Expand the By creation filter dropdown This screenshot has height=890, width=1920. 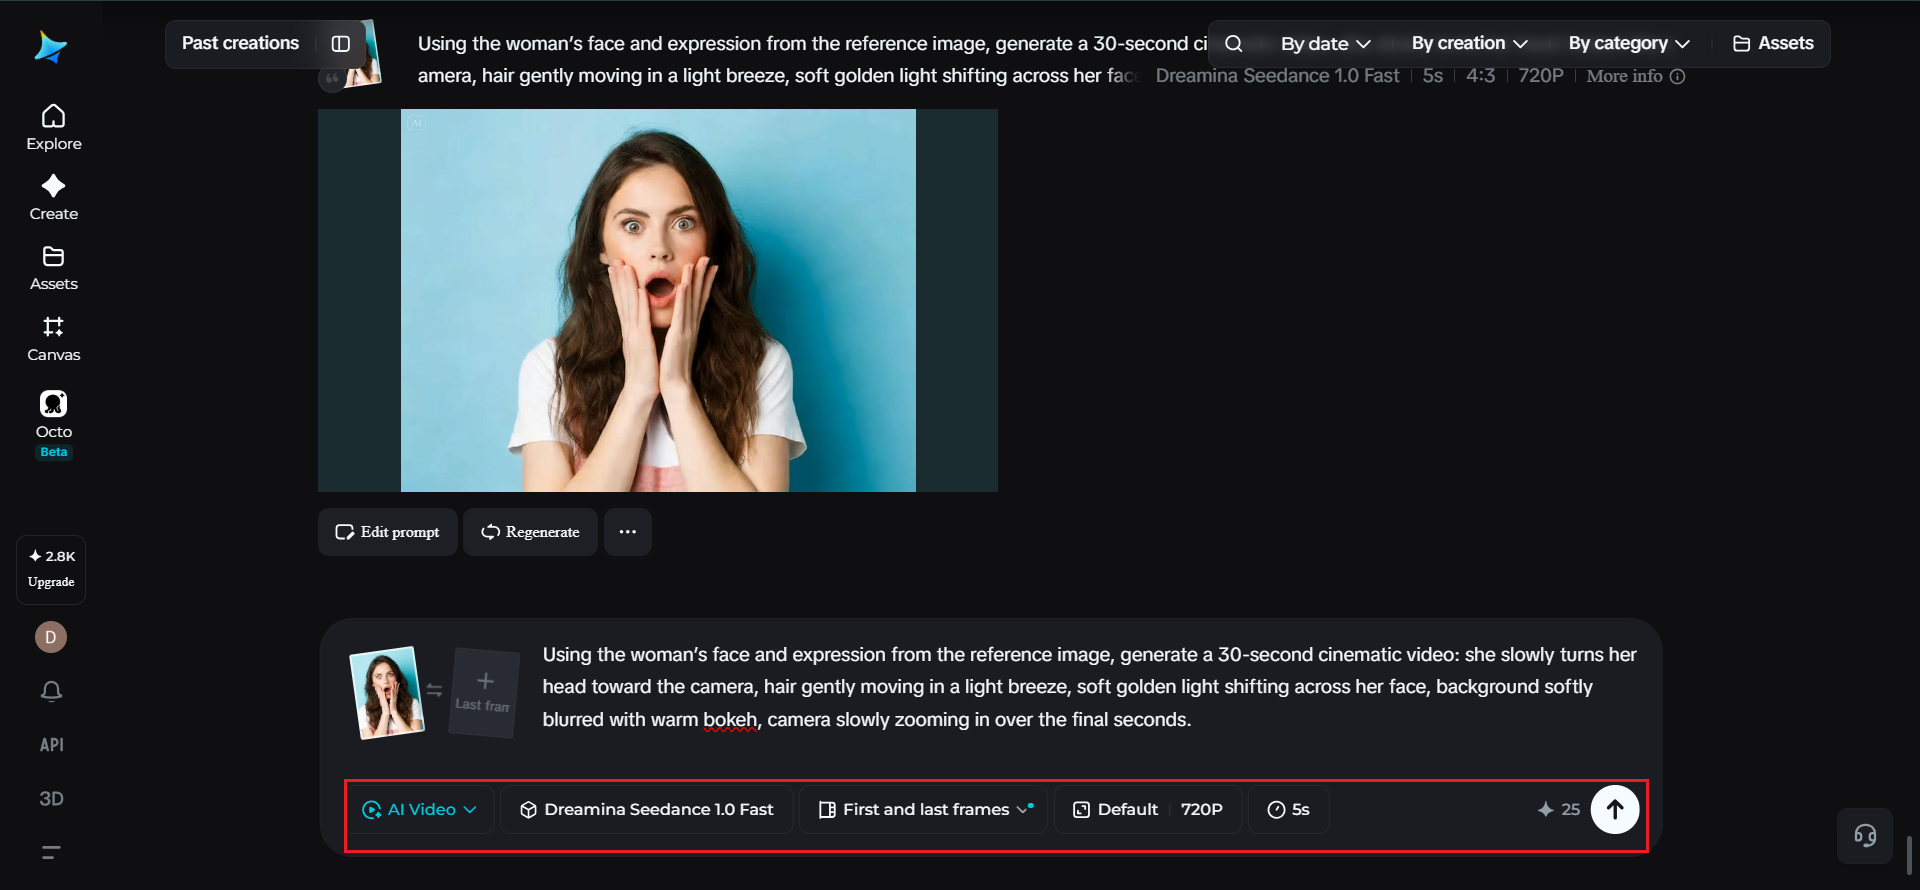tap(1469, 43)
